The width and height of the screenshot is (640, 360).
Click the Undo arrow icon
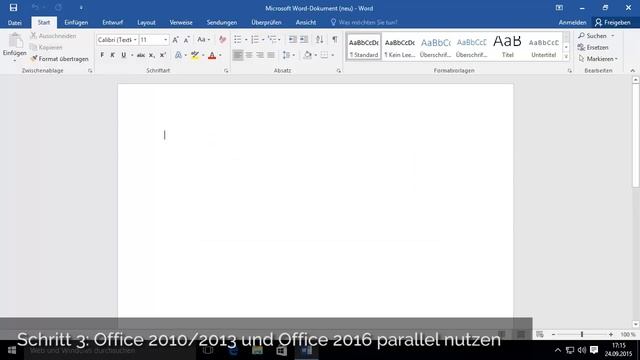coord(36,8)
